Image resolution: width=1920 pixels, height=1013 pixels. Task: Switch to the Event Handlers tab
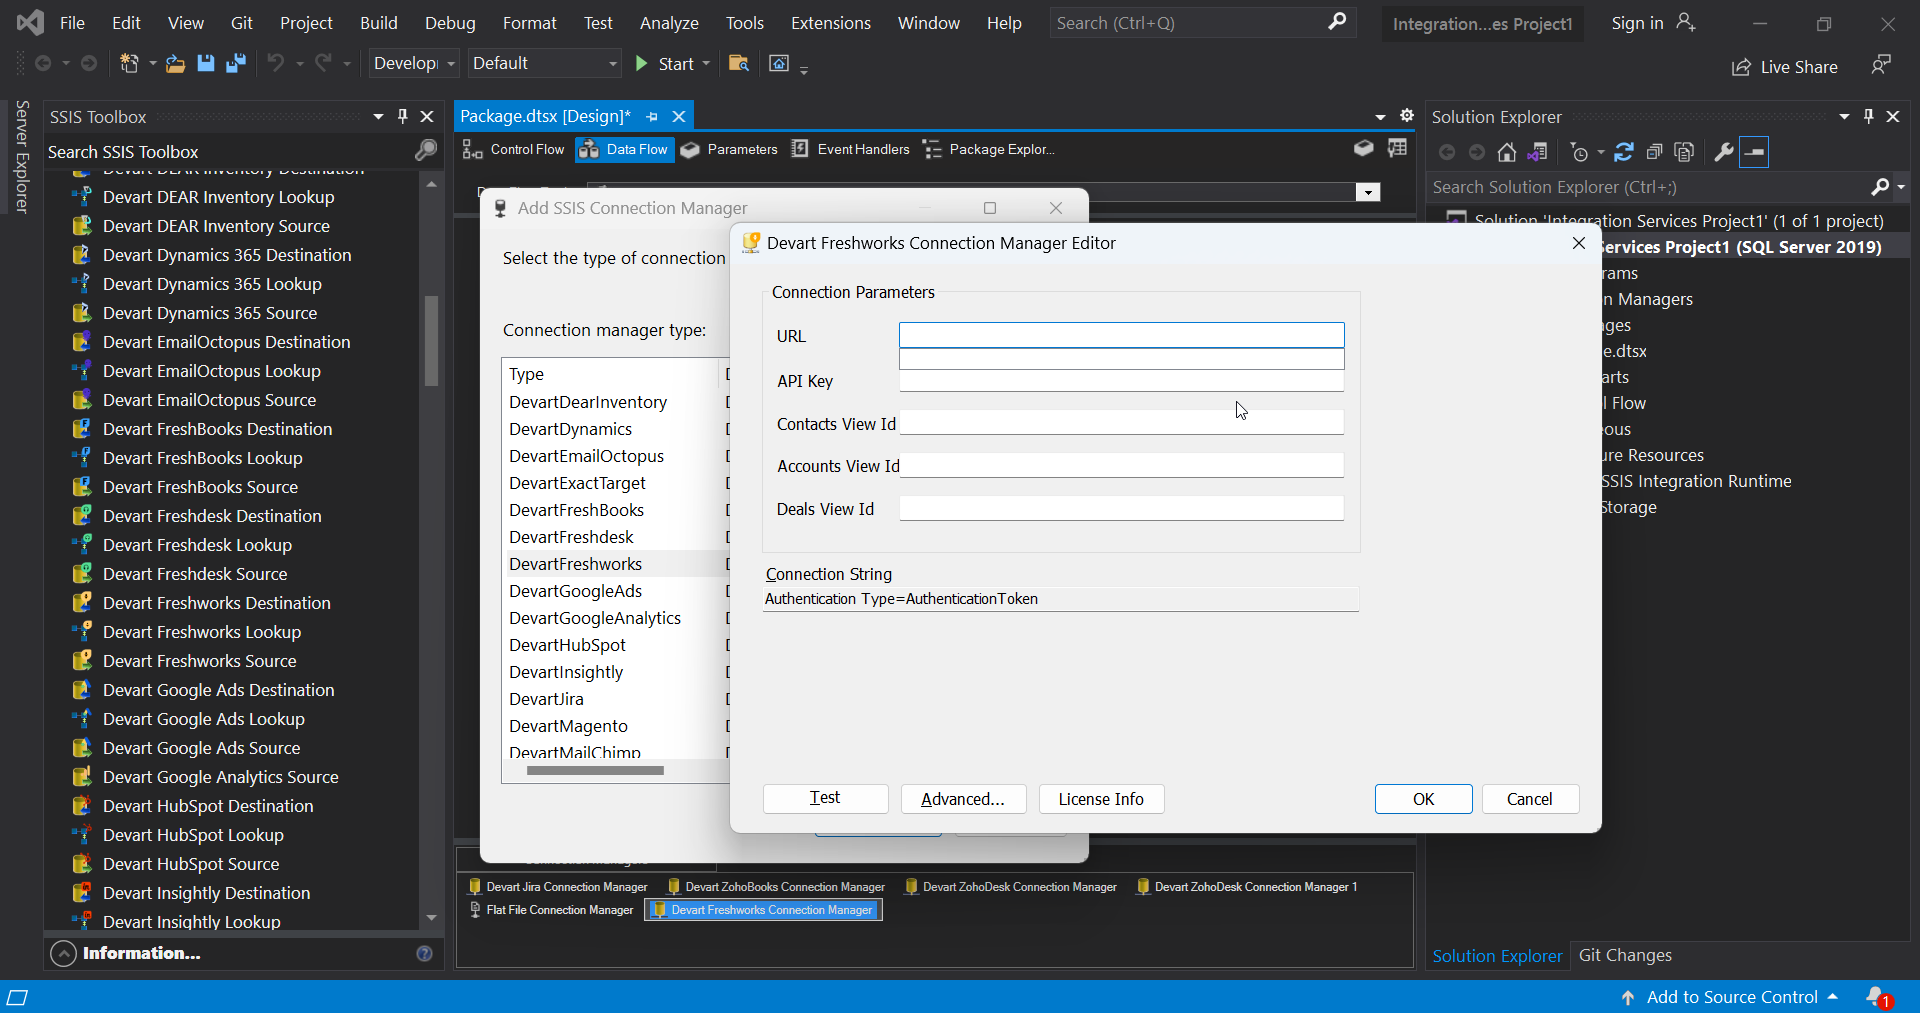pos(851,149)
